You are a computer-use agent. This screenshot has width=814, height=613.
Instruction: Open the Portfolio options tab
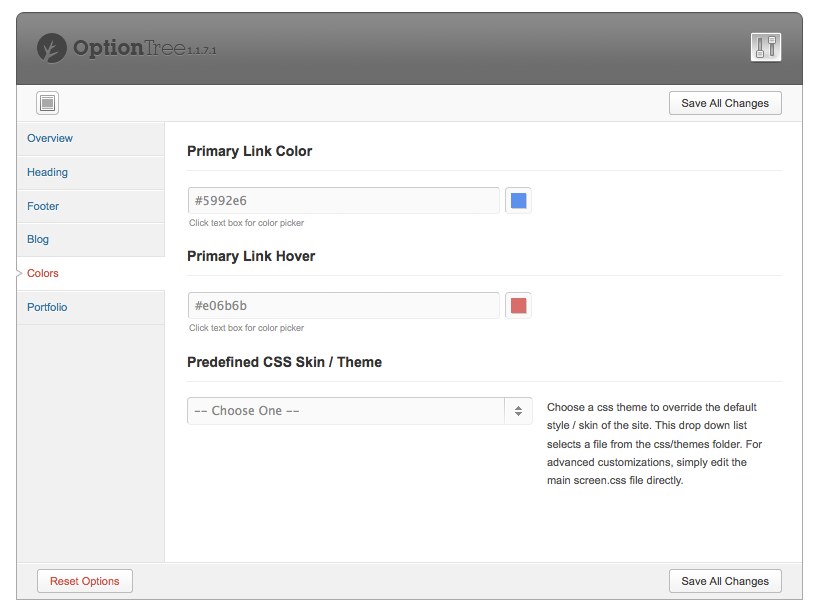[x=47, y=307]
